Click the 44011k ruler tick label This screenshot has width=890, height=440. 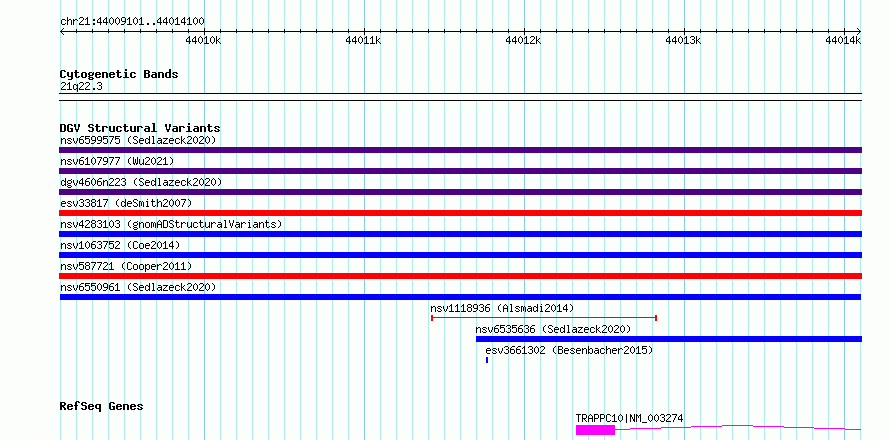click(x=363, y=40)
